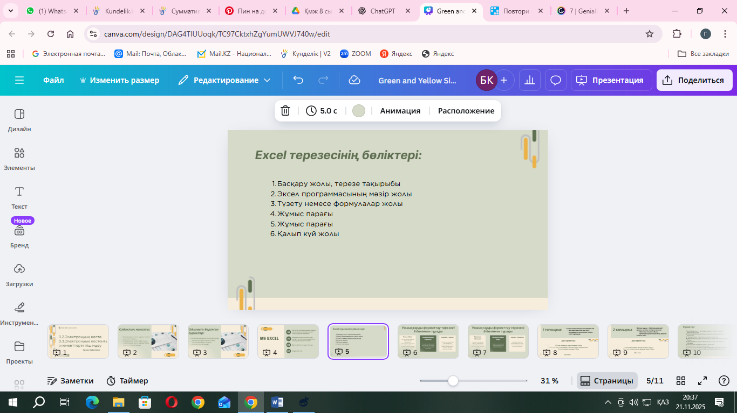Viewport: 737px width, 413px height.
Task: Click the zoom slider handle
Action: (453, 381)
